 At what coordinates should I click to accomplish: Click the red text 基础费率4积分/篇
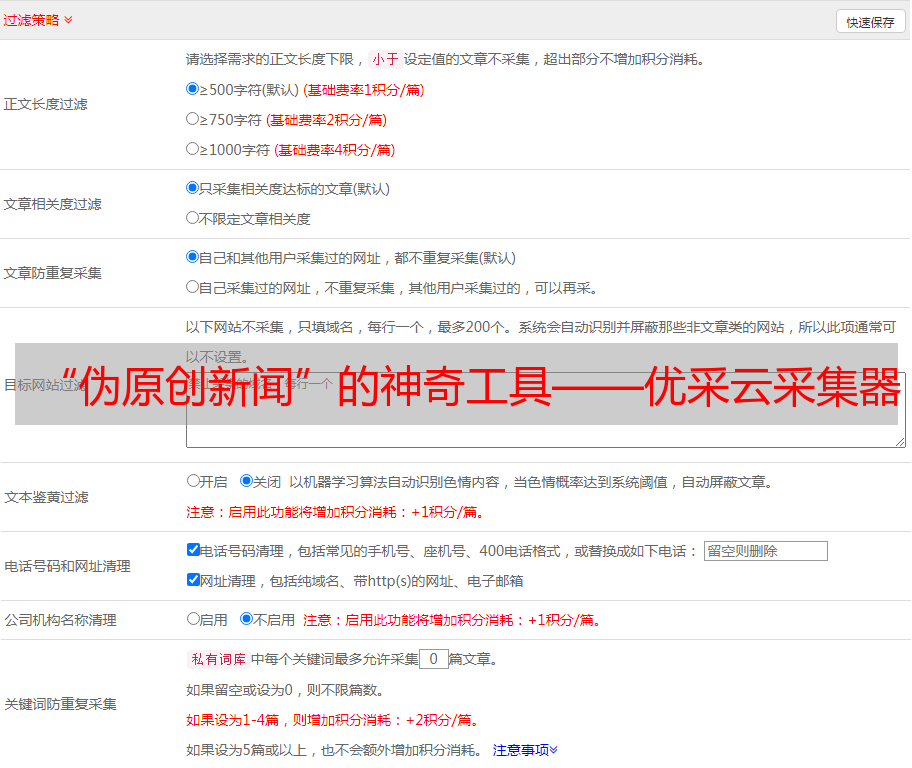(x=334, y=150)
